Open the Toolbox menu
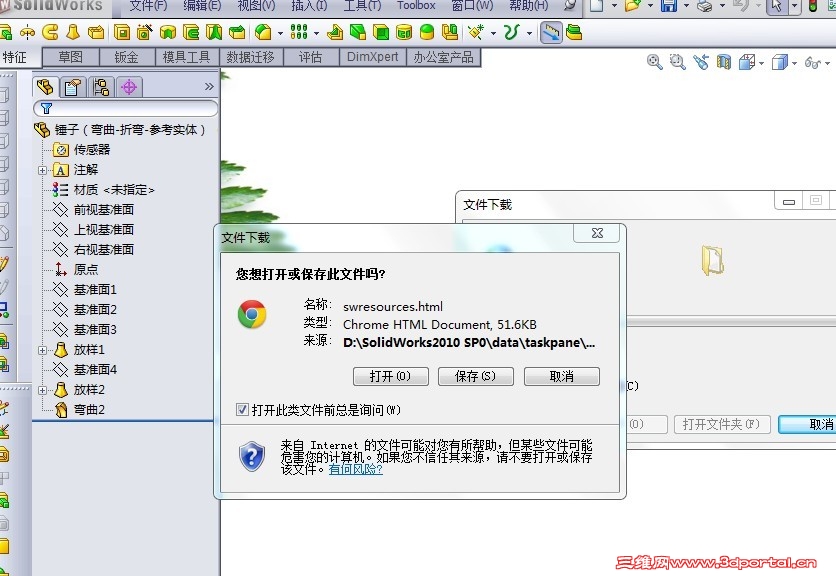836x576 pixels. pyautogui.click(x=416, y=6)
